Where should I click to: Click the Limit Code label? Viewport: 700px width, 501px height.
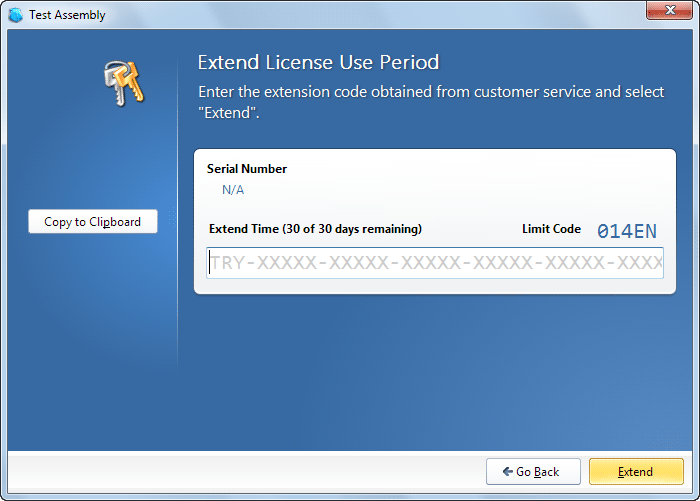click(x=551, y=229)
